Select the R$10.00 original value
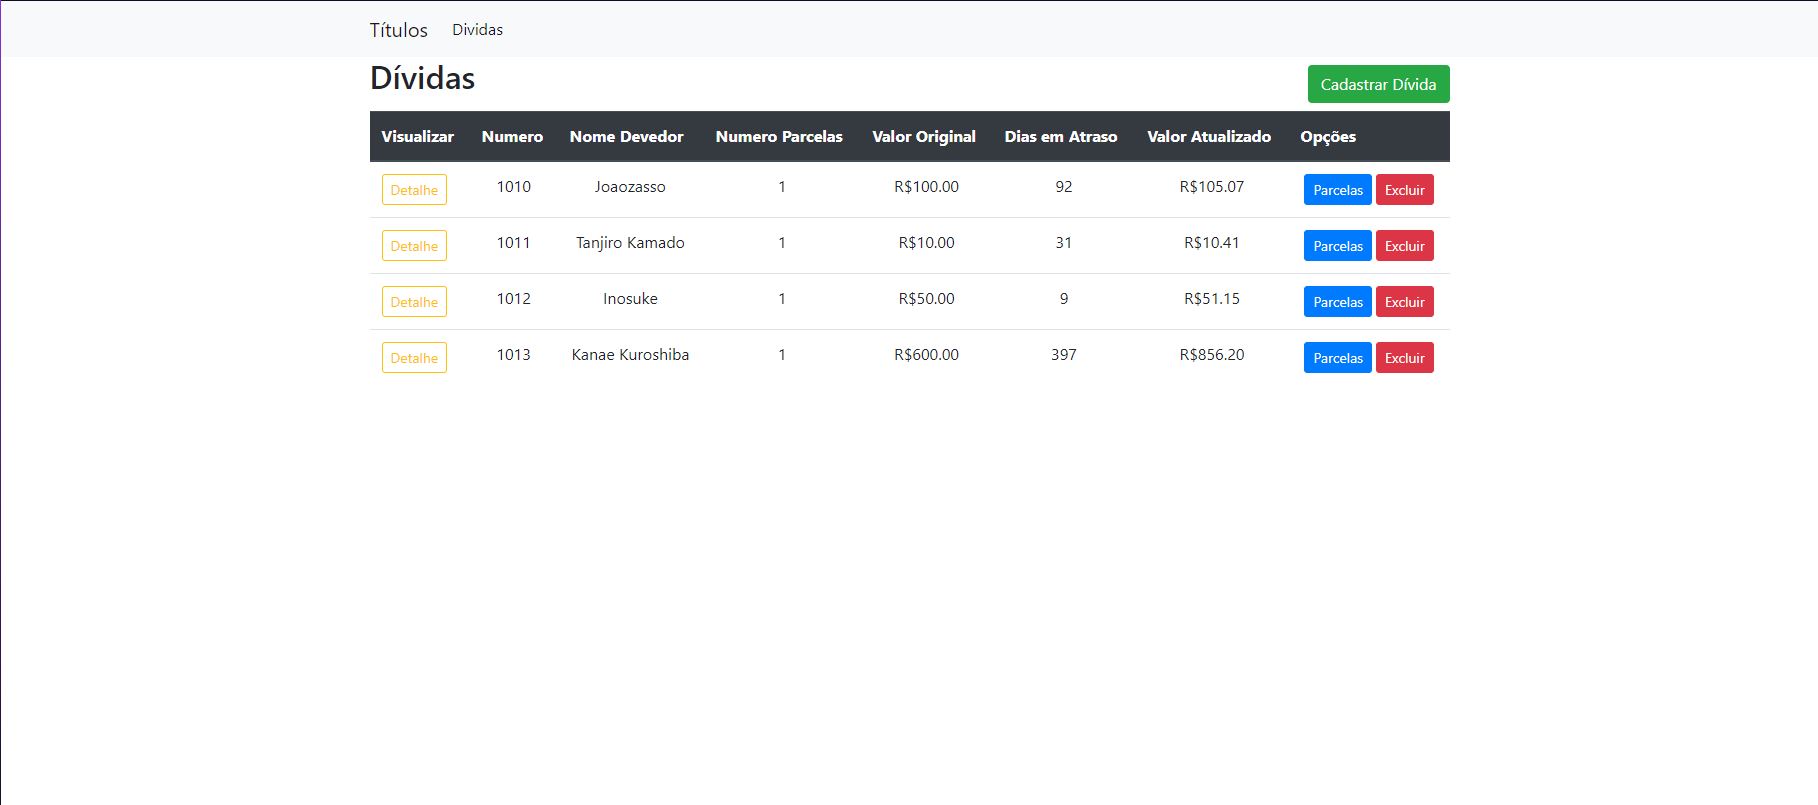 [x=926, y=243]
